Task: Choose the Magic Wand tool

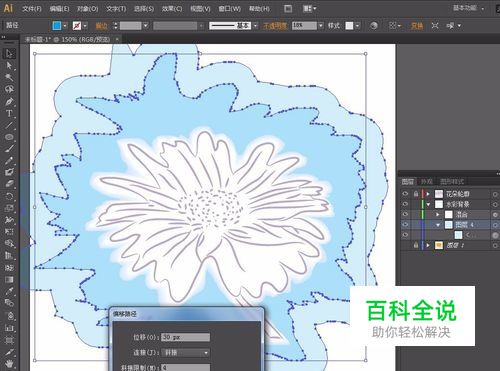Action: pos(9,77)
